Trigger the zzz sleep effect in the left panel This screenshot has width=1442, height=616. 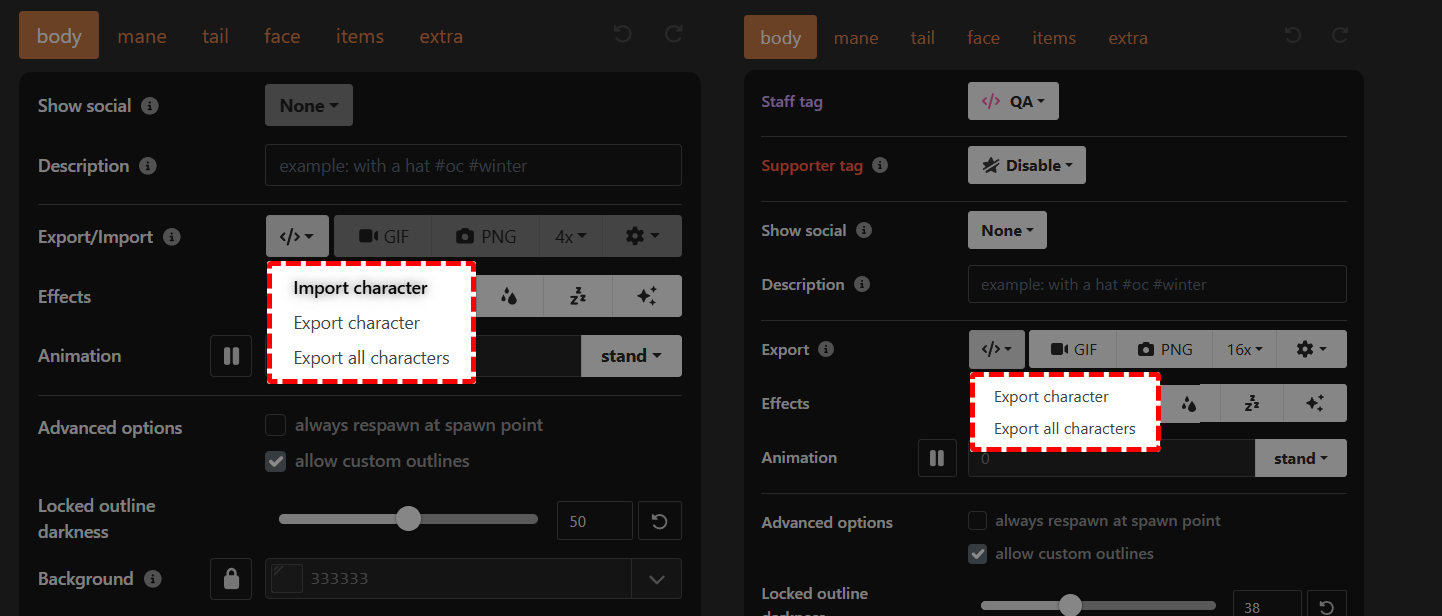click(x=578, y=296)
